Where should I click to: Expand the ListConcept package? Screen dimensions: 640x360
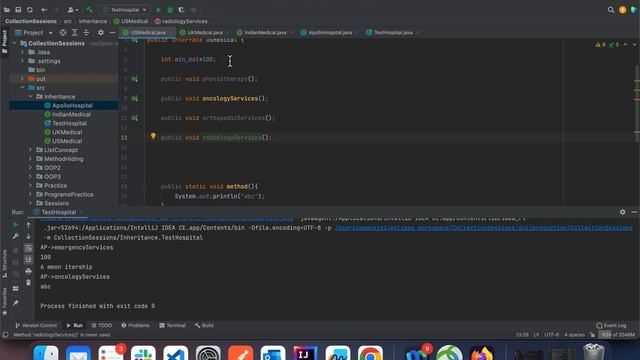[31, 150]
